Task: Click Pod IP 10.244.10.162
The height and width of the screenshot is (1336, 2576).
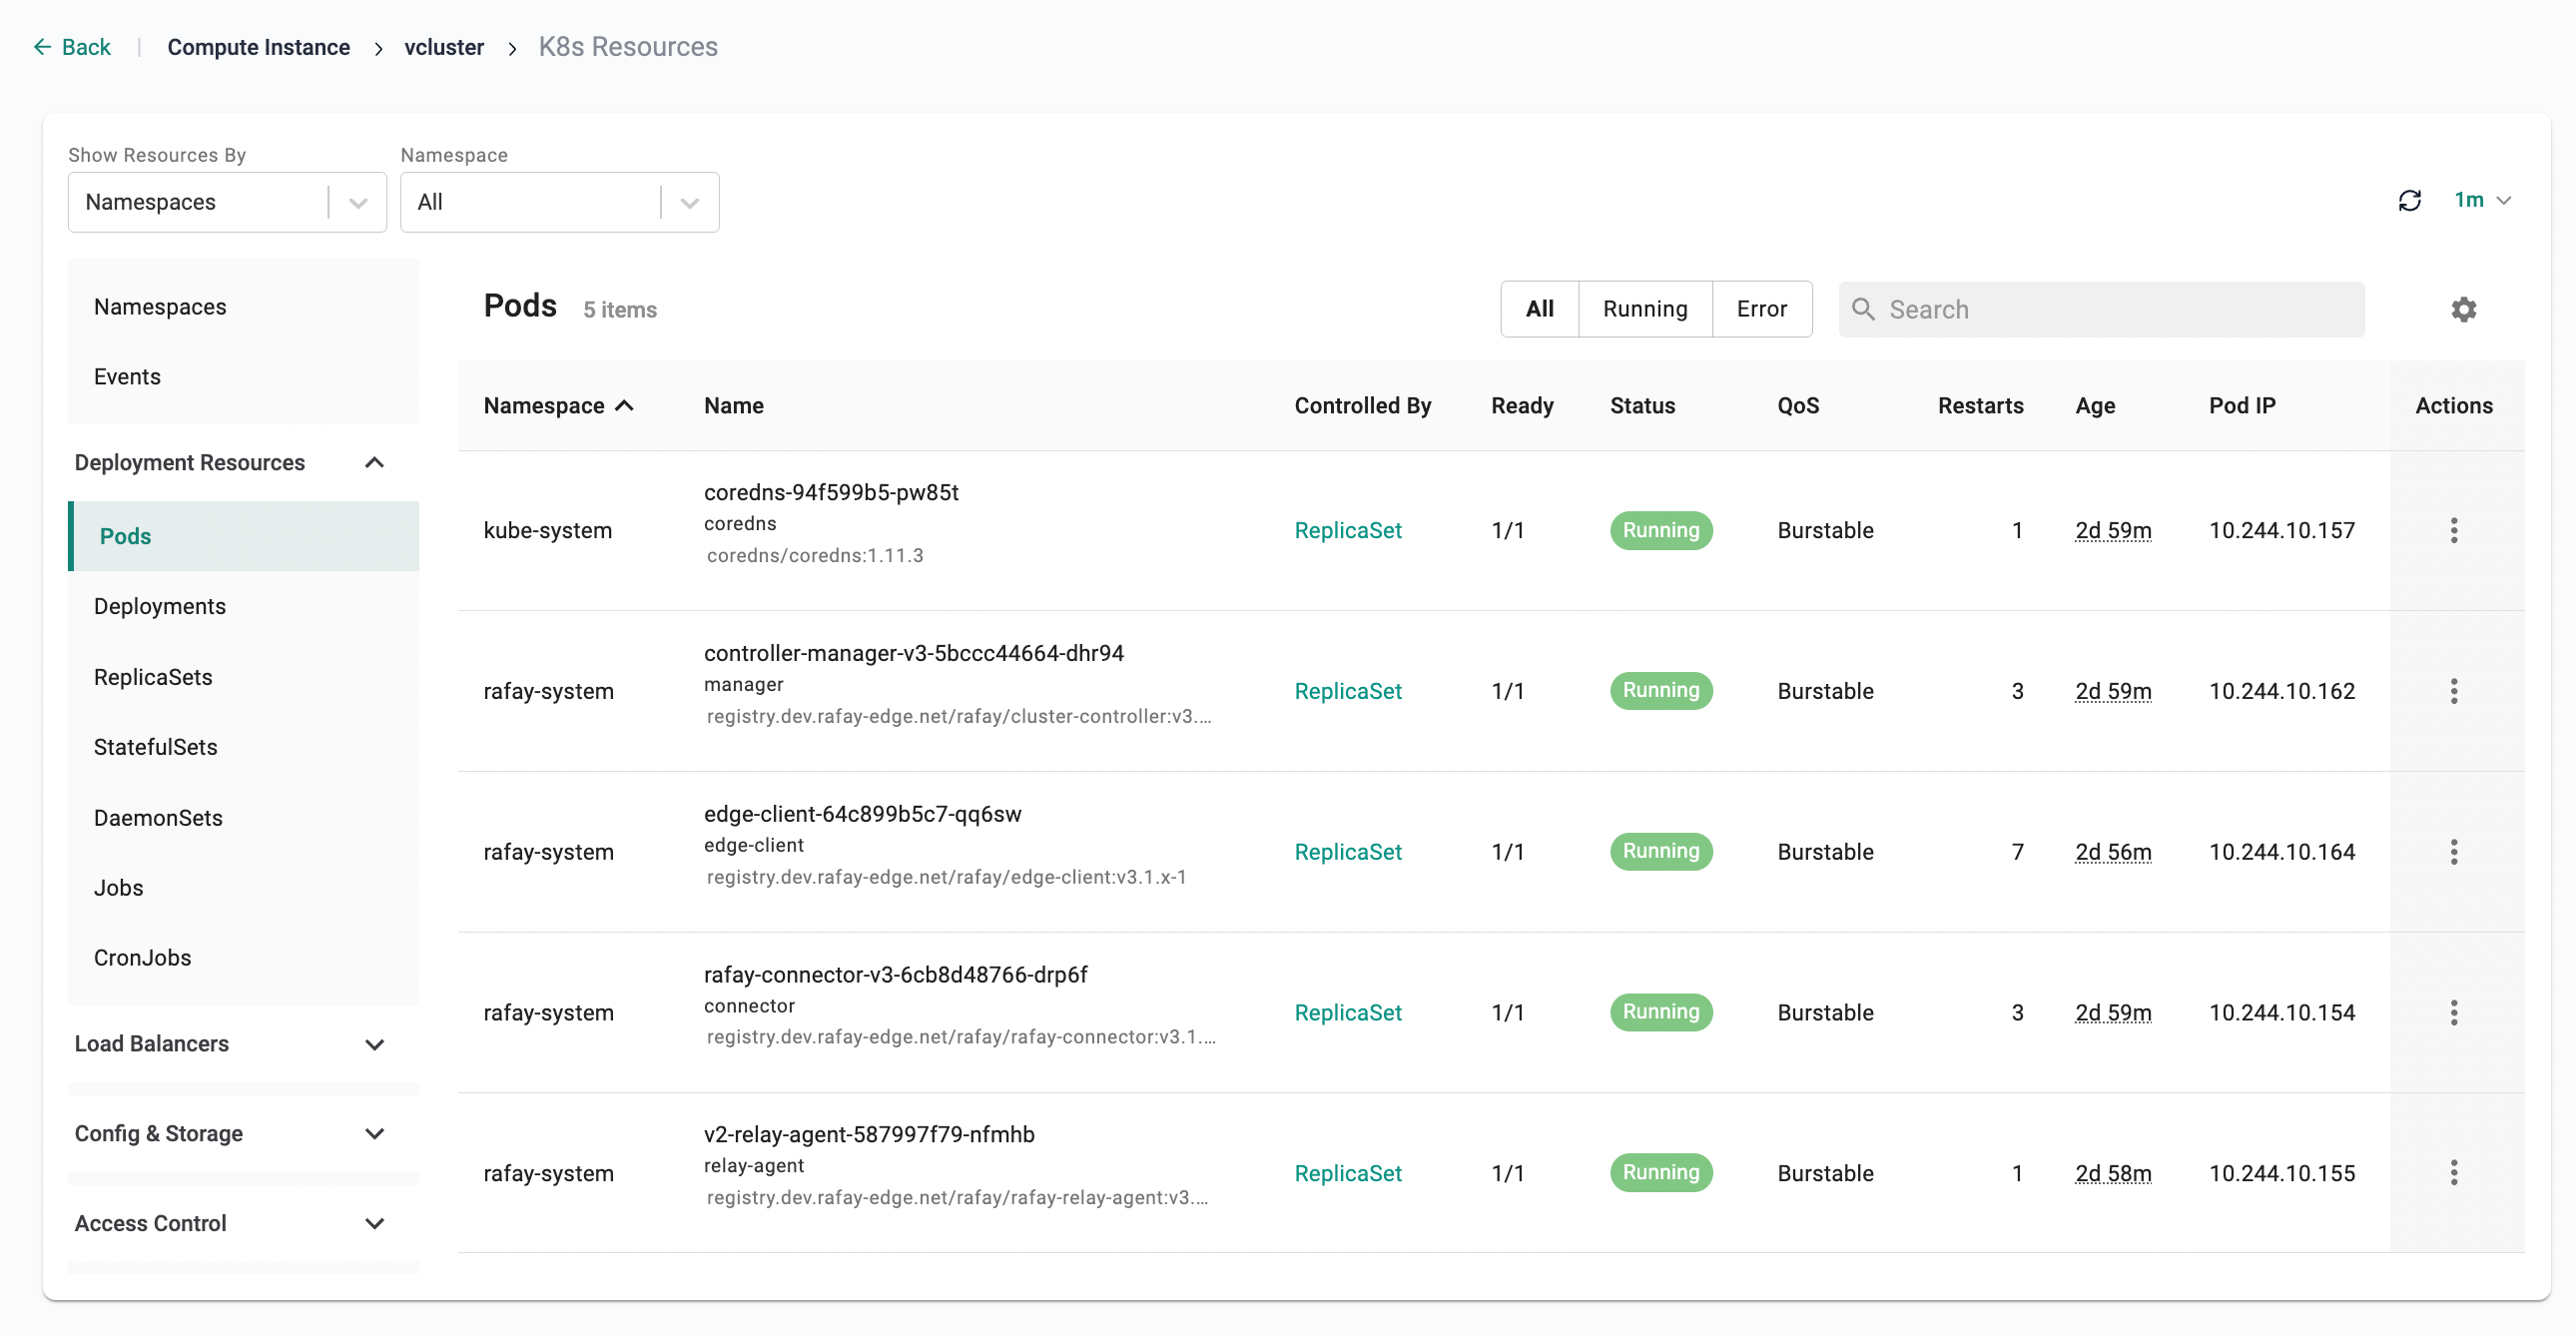Action: tap(2281, 691)
